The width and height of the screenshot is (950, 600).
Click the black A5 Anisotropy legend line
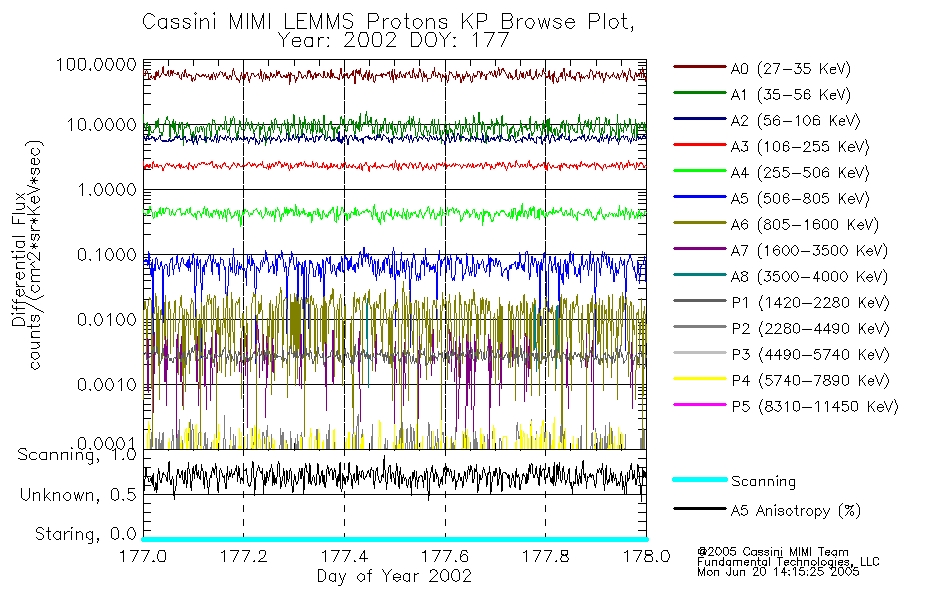[x=699, y=508]
